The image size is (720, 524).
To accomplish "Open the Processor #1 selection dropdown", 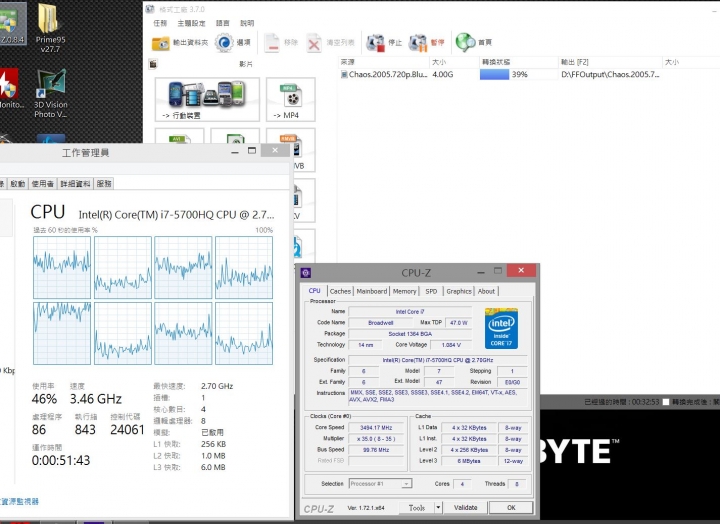I will pyautogui.click(x=380, y=484).
